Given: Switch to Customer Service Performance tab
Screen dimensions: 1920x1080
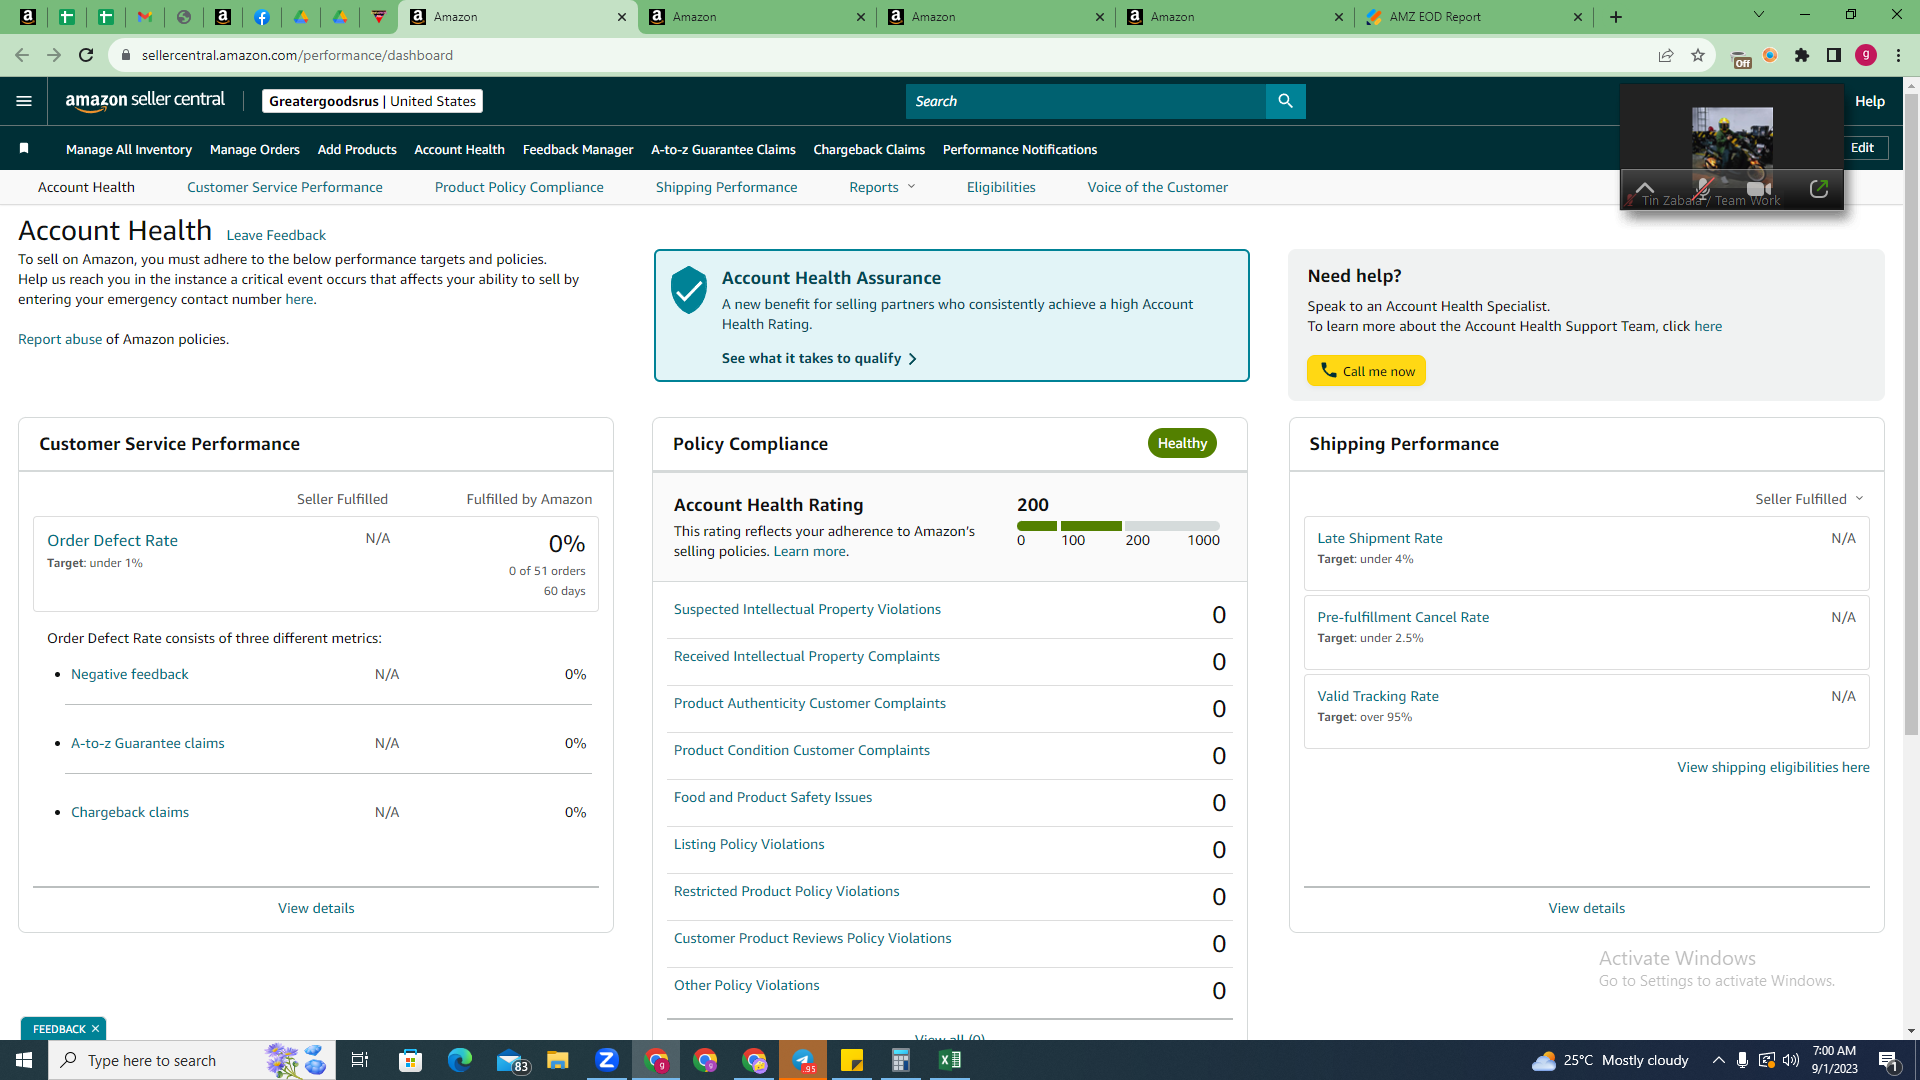Looking at the screenshot, I should coord(285,187).
